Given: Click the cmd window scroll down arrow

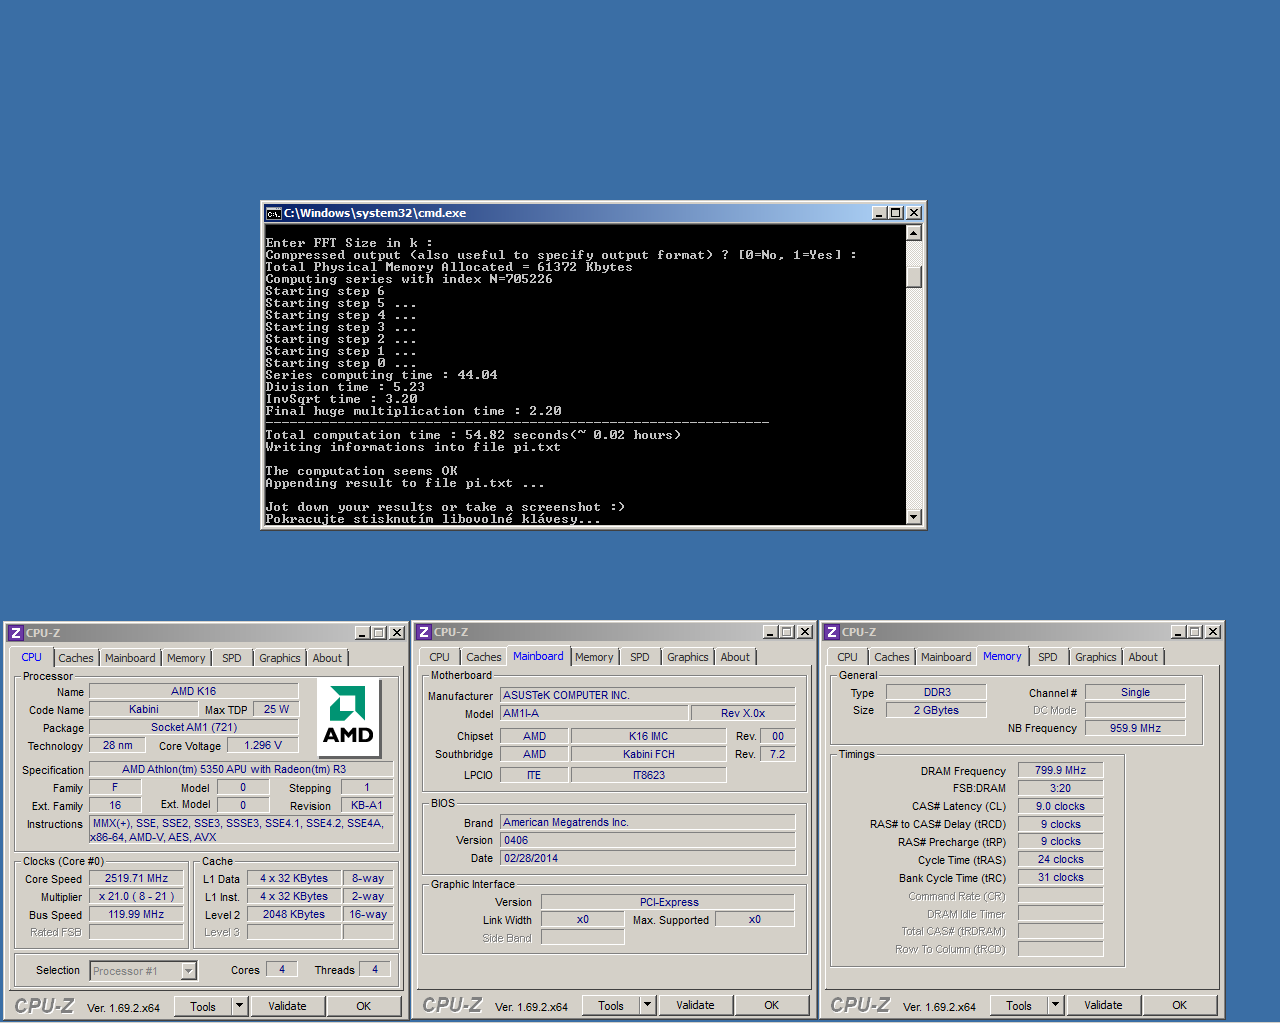Looking at the screenshot, I should [913, 516].
